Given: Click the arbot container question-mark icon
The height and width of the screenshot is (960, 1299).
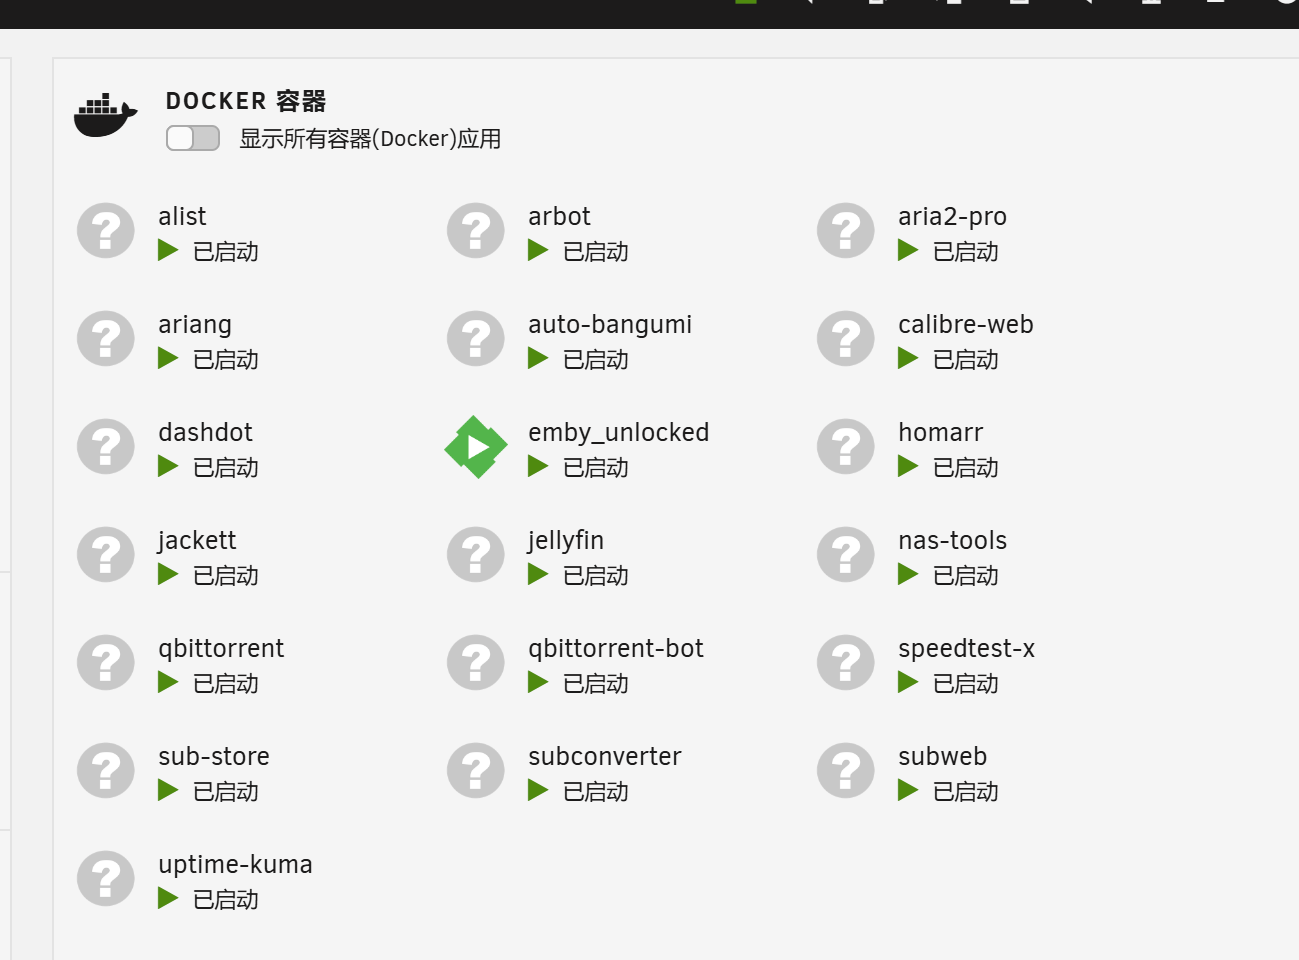Looking at the screenshot, I should (x=476, y=231).
